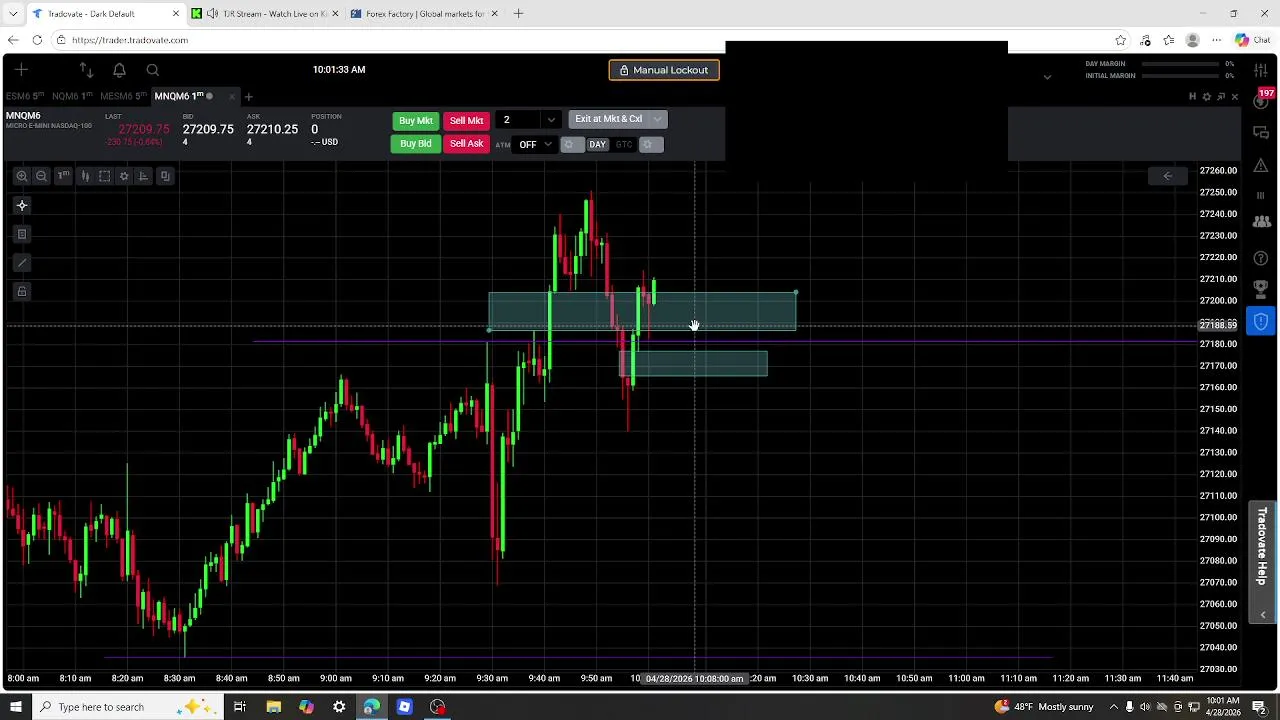
Task: Click Exit at Mkt & Cxl button
Action: coord(608,119)
